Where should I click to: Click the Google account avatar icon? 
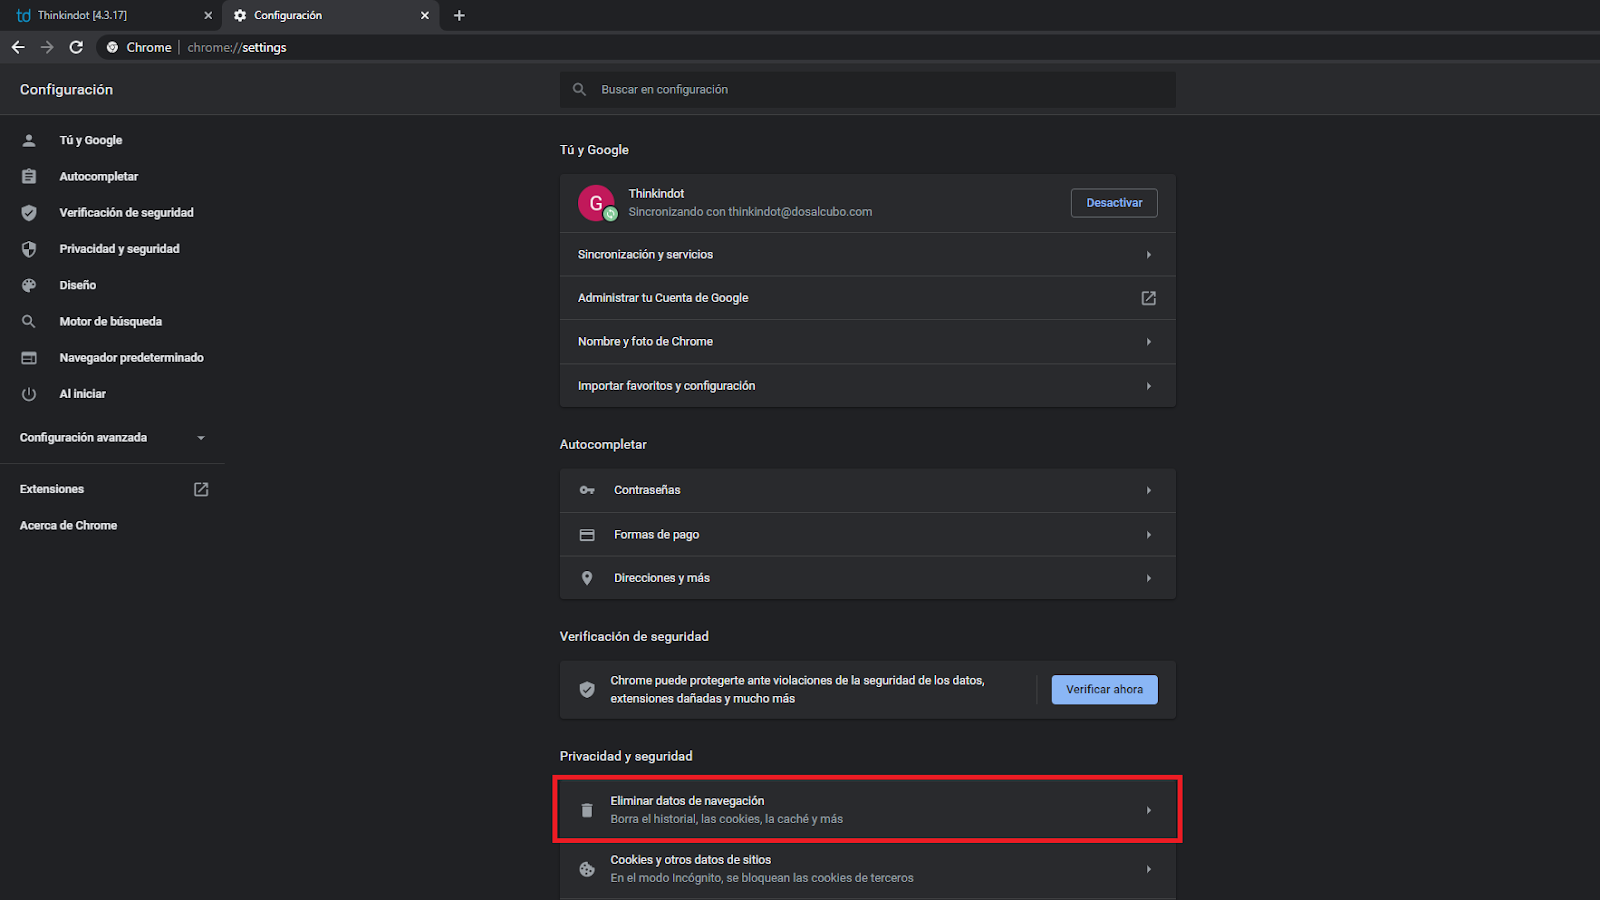point(596,203)
